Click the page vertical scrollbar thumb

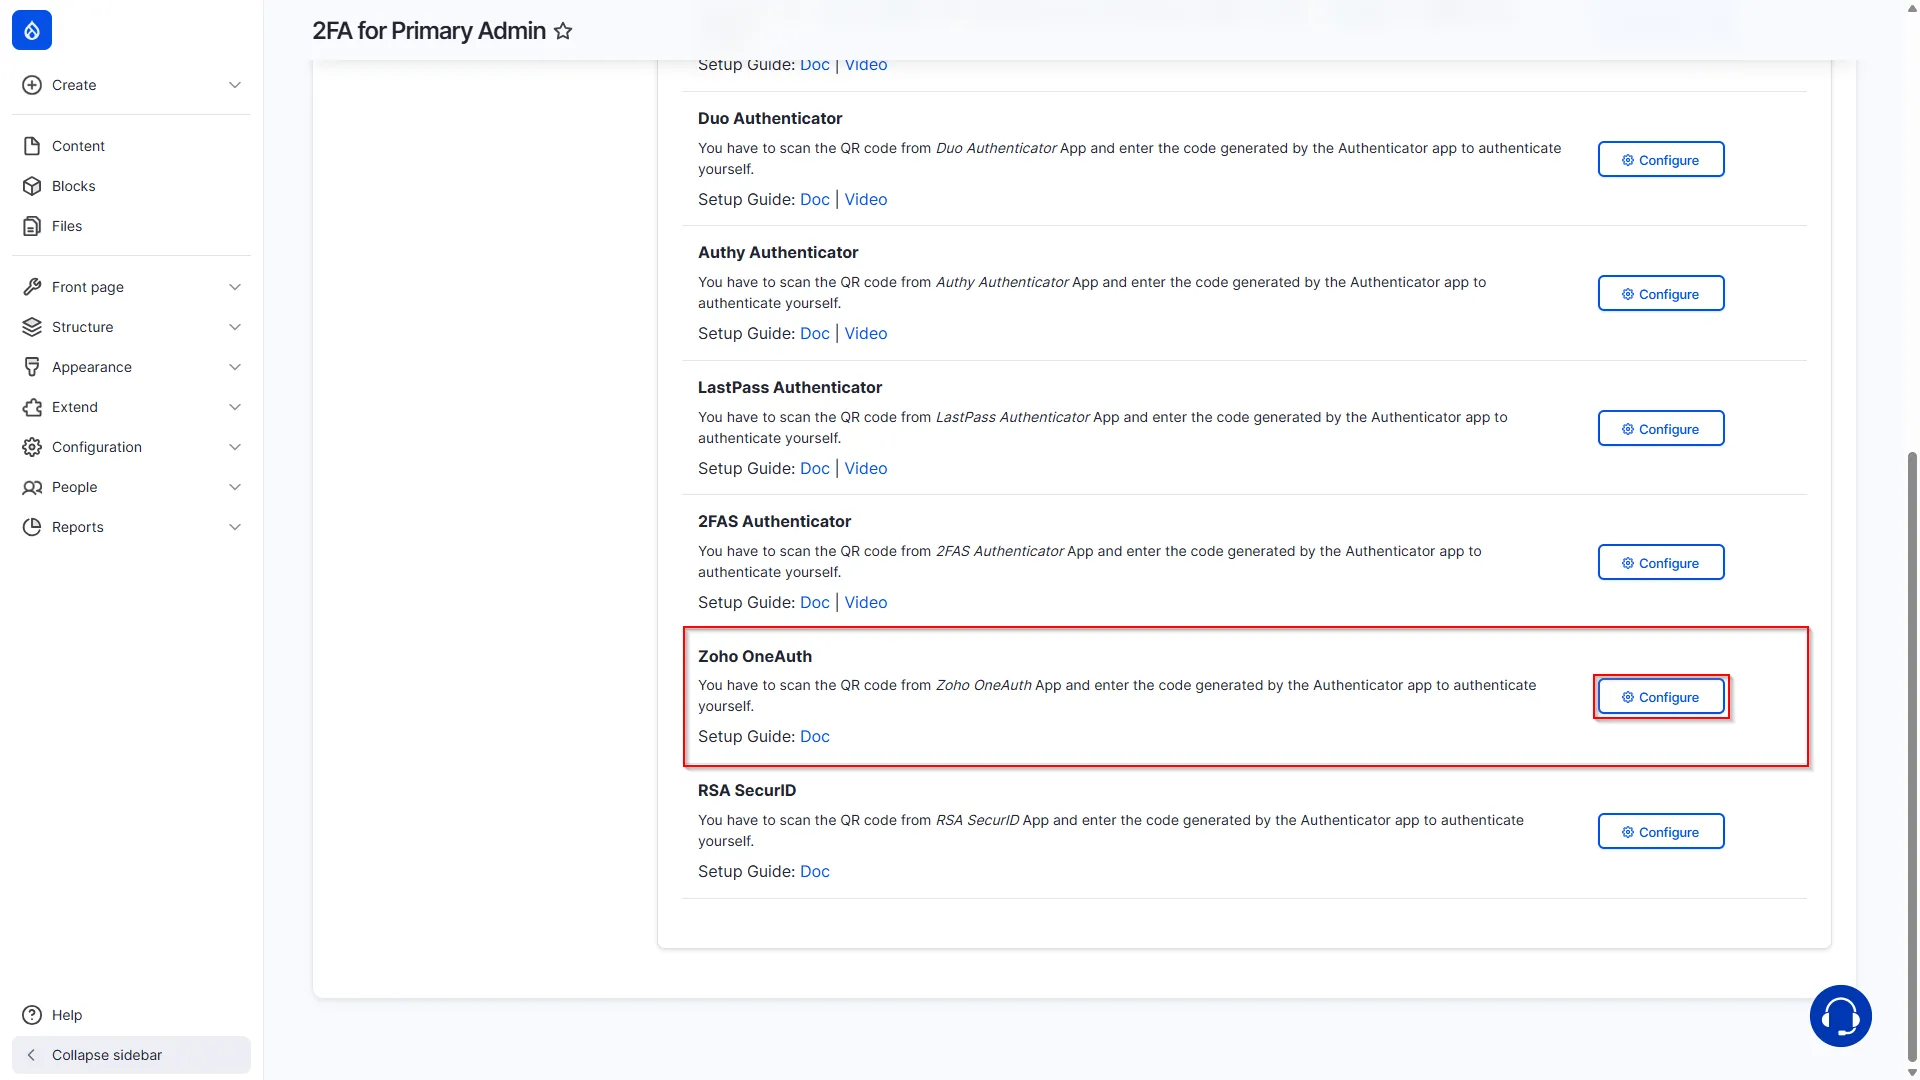coord(1912,755)
